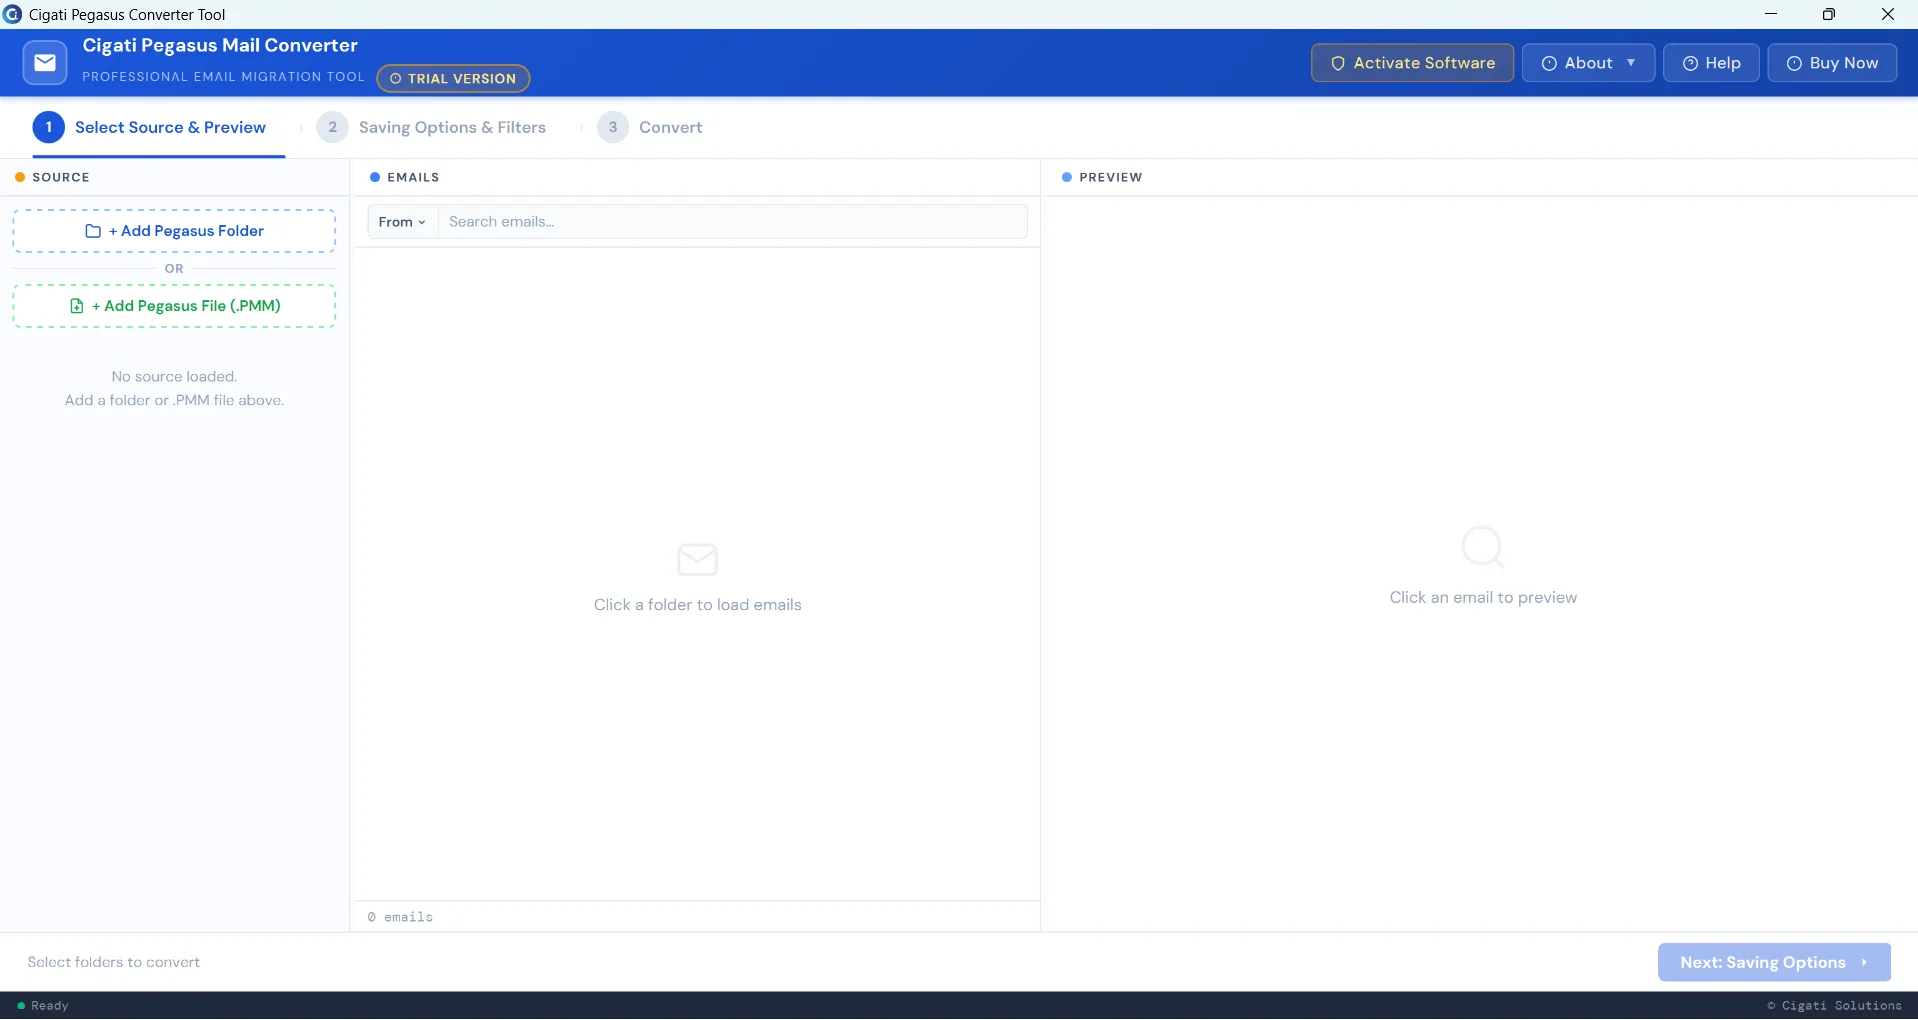The width and height of the screenshot is (1918, 1020).
Task: Click the magnifier icon in the preview pane
Action: (1483, 548)
